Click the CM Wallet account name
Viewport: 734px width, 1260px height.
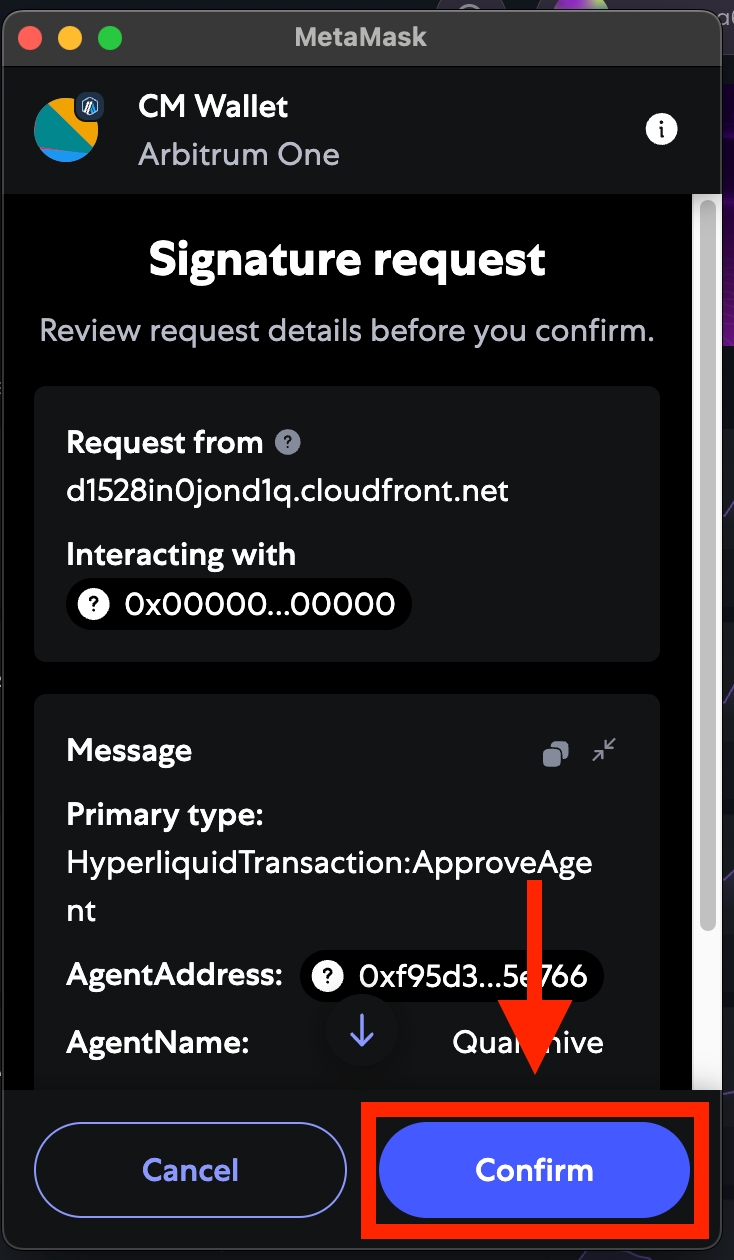point(213,107)
